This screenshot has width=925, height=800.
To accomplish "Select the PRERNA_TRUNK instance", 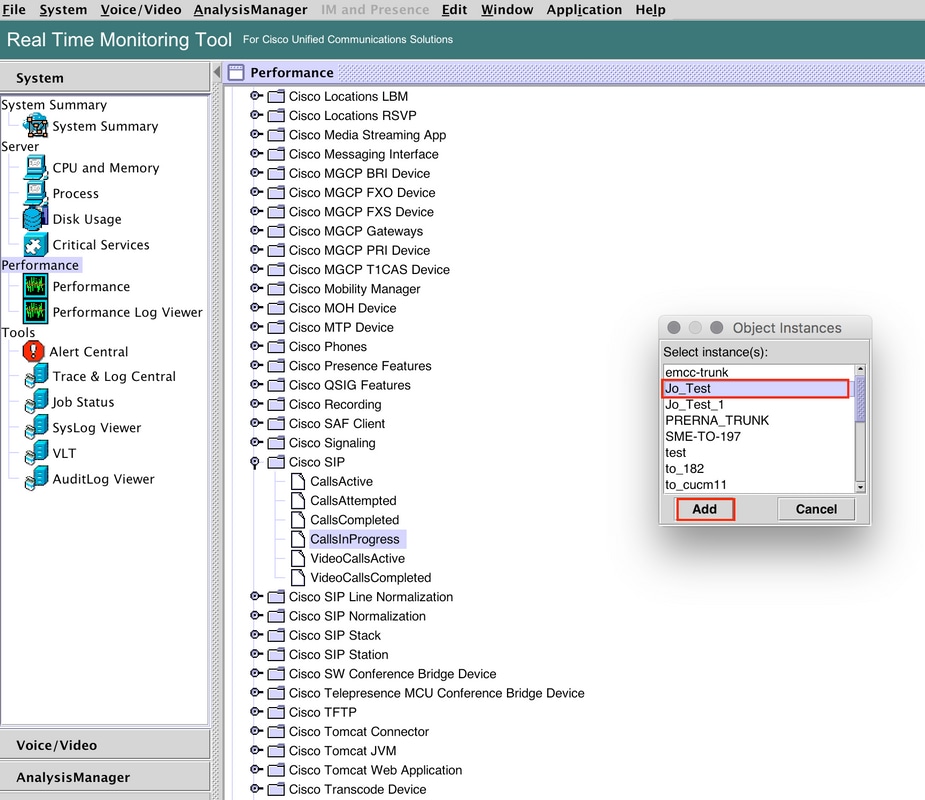I will [759, 421].
